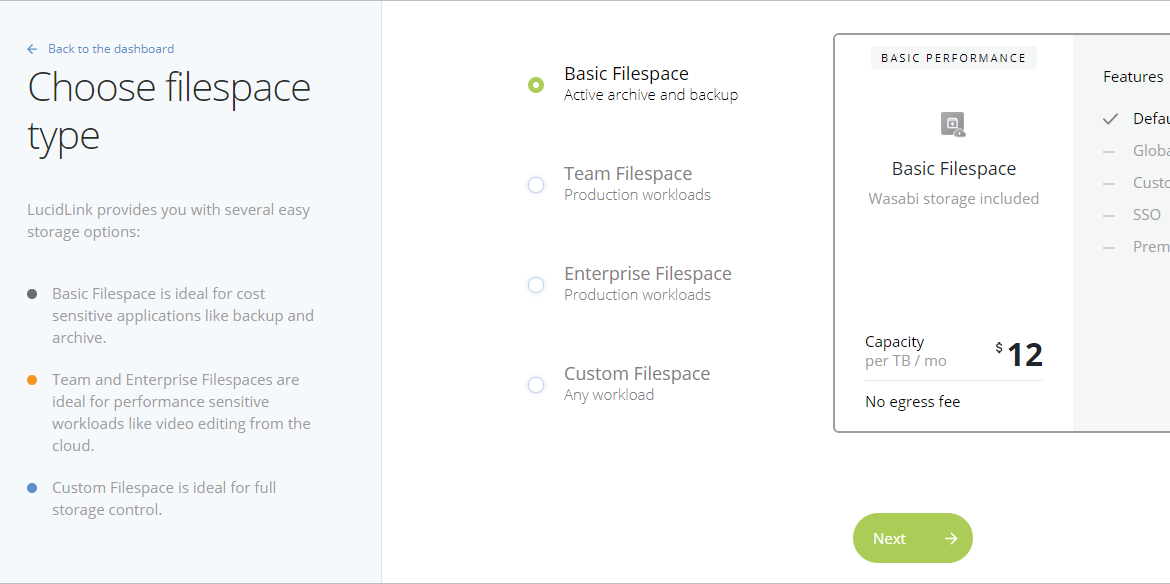This screenshot has width=1170, height=584.
Task: Click the Next button
Action: [913, 538]
